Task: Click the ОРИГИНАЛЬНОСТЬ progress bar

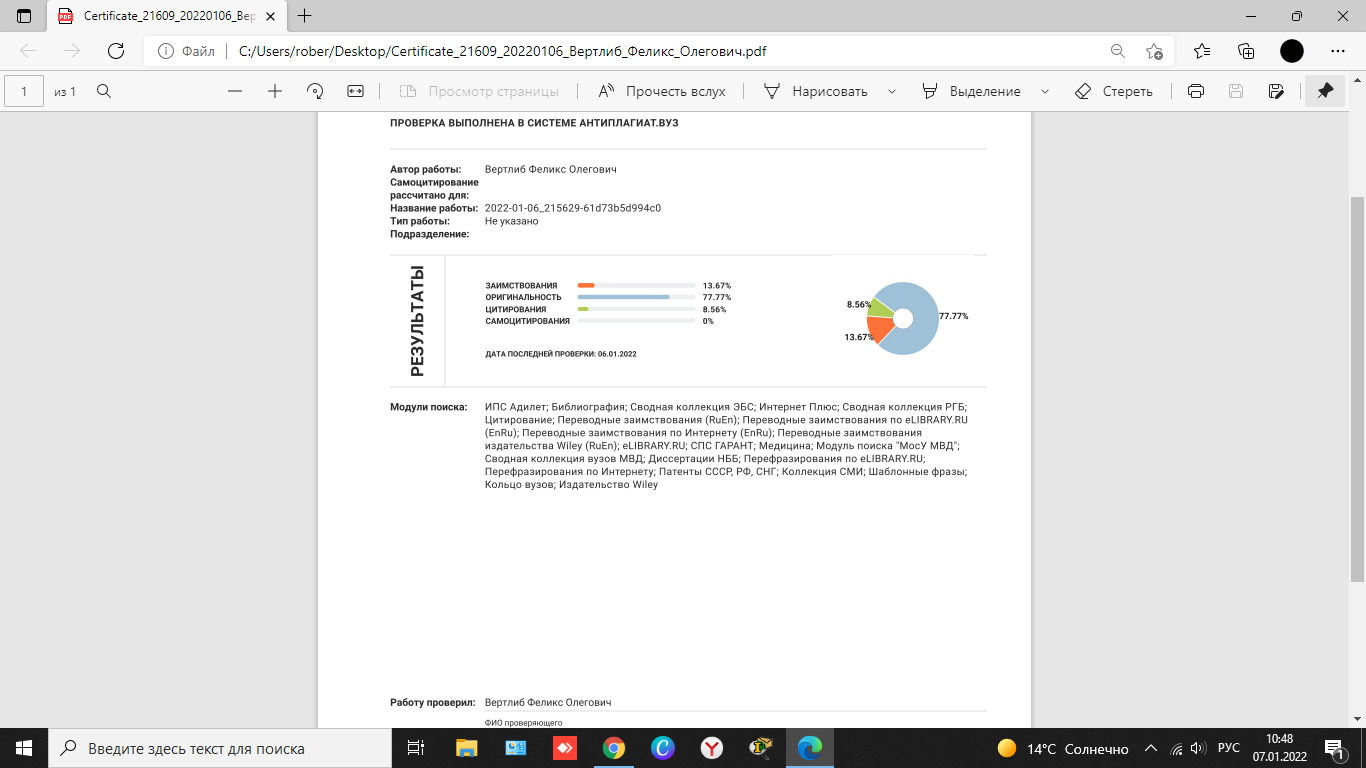Action: tap(636, 298)
